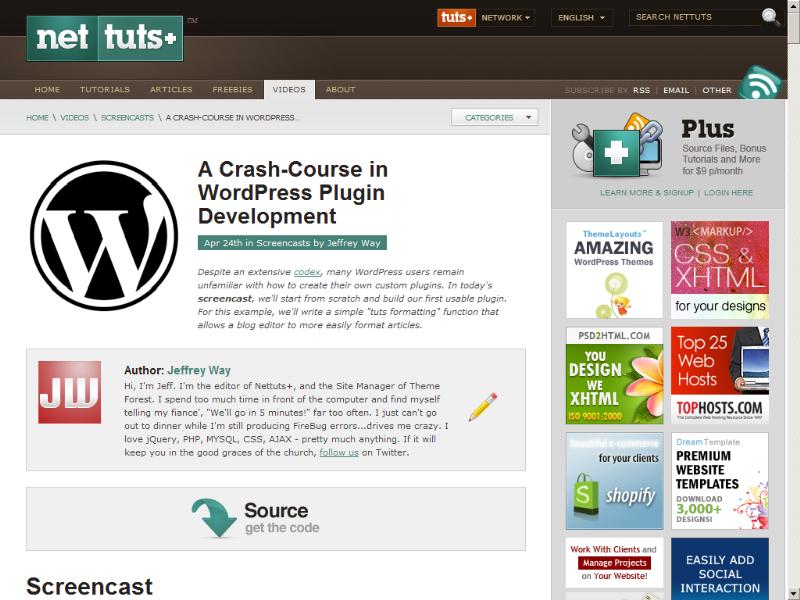
Task: Select the Videos tab
Action: (x=289, y=89)
